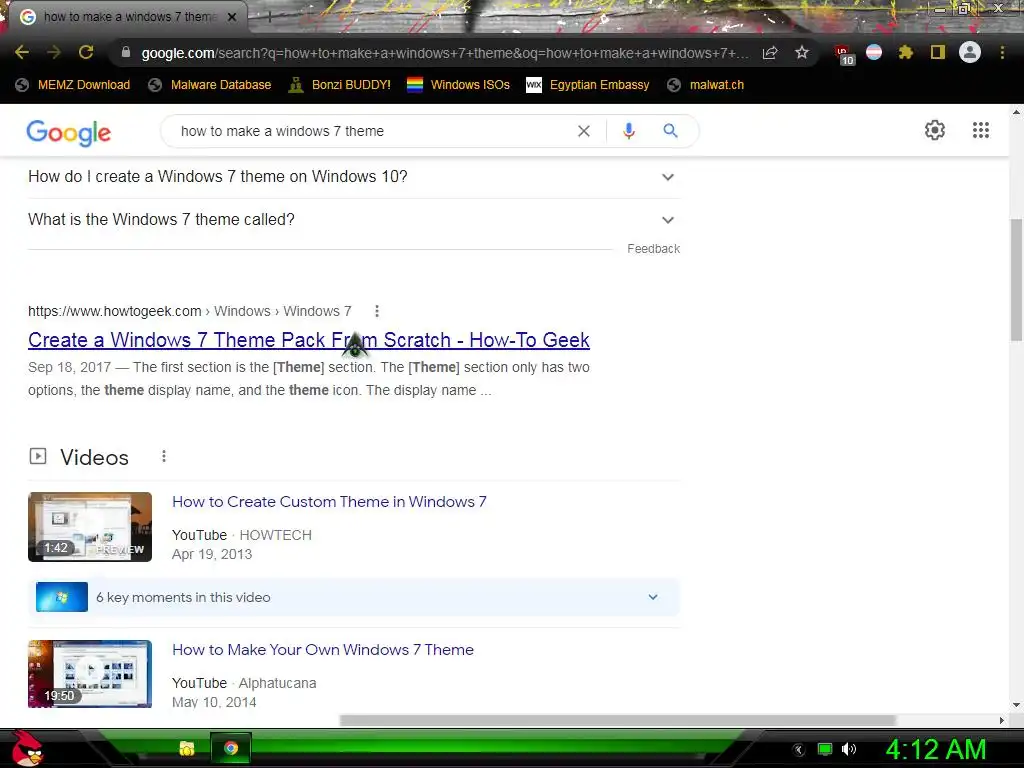The width and height of the screenshot is (1024, 768).
Task: Click the green monitor tray icon
Action: coord(825,749)
